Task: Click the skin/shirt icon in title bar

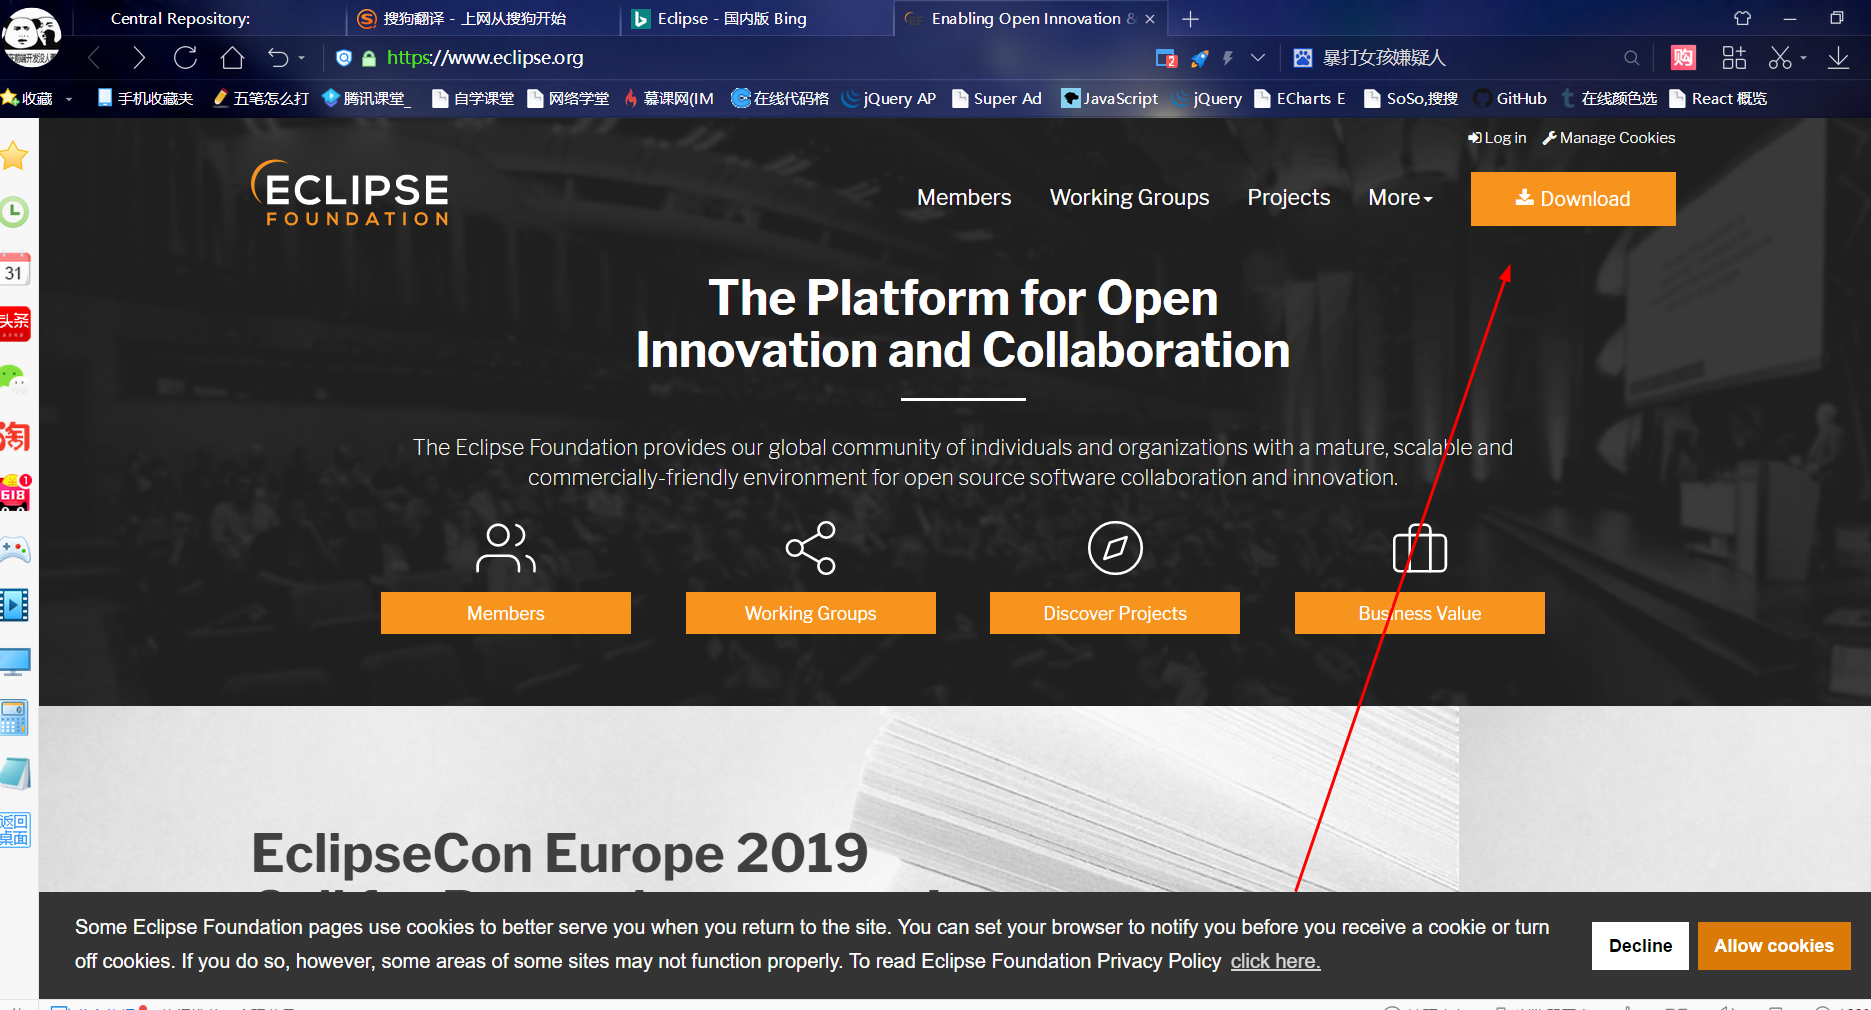Action: 1743,18
